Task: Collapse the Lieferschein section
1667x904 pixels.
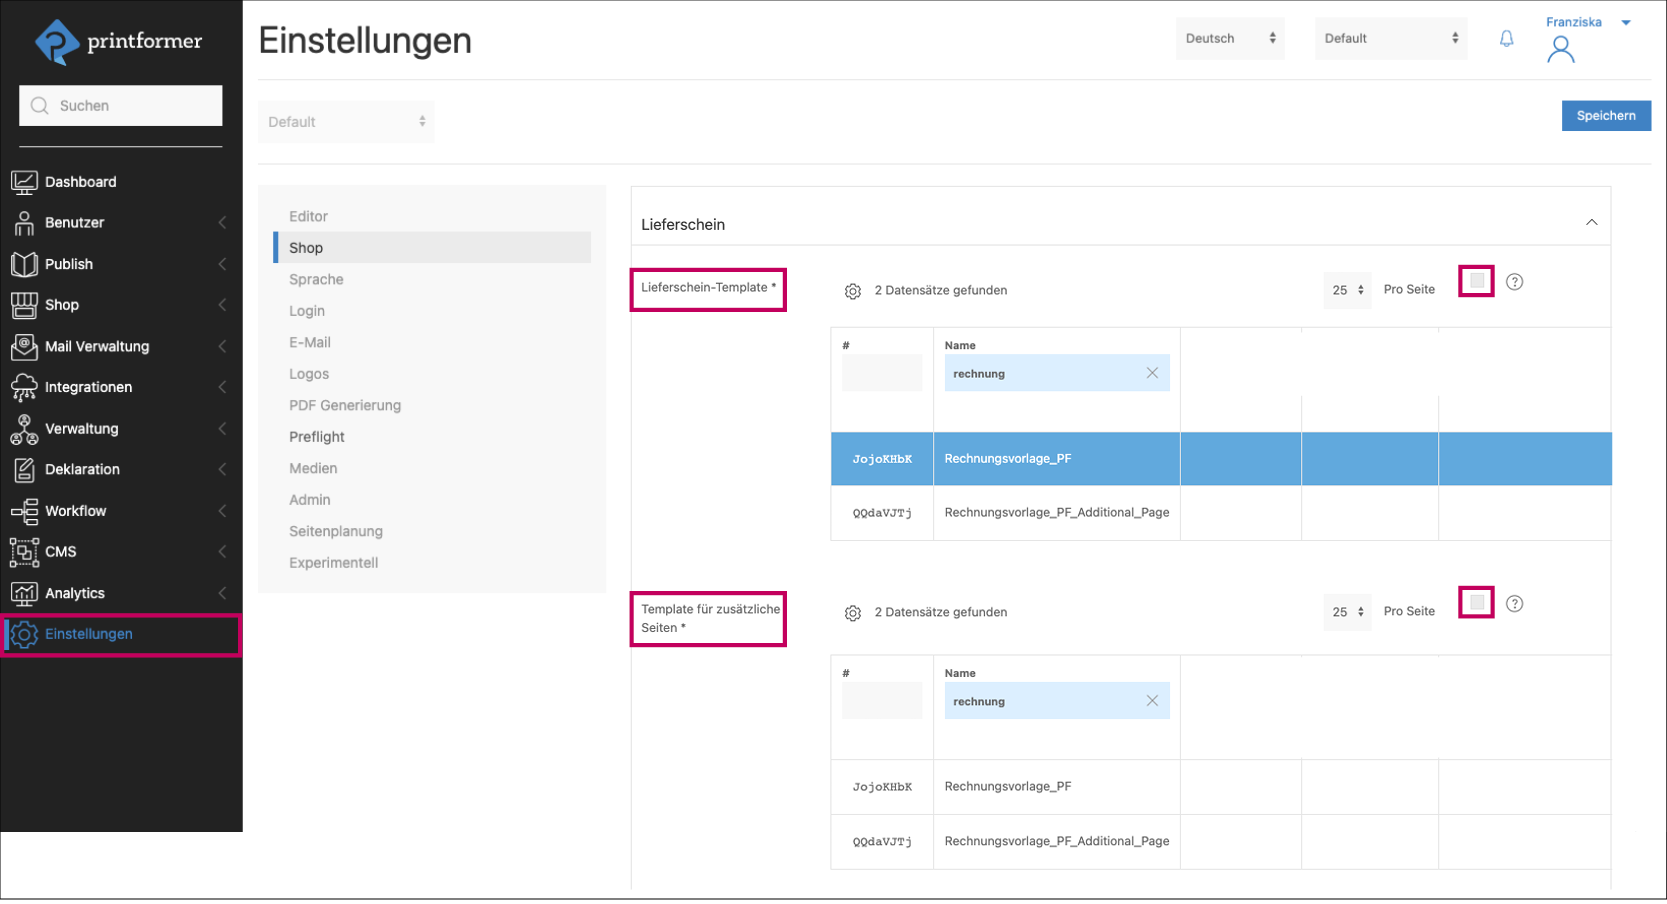Action: [1591, 223]
